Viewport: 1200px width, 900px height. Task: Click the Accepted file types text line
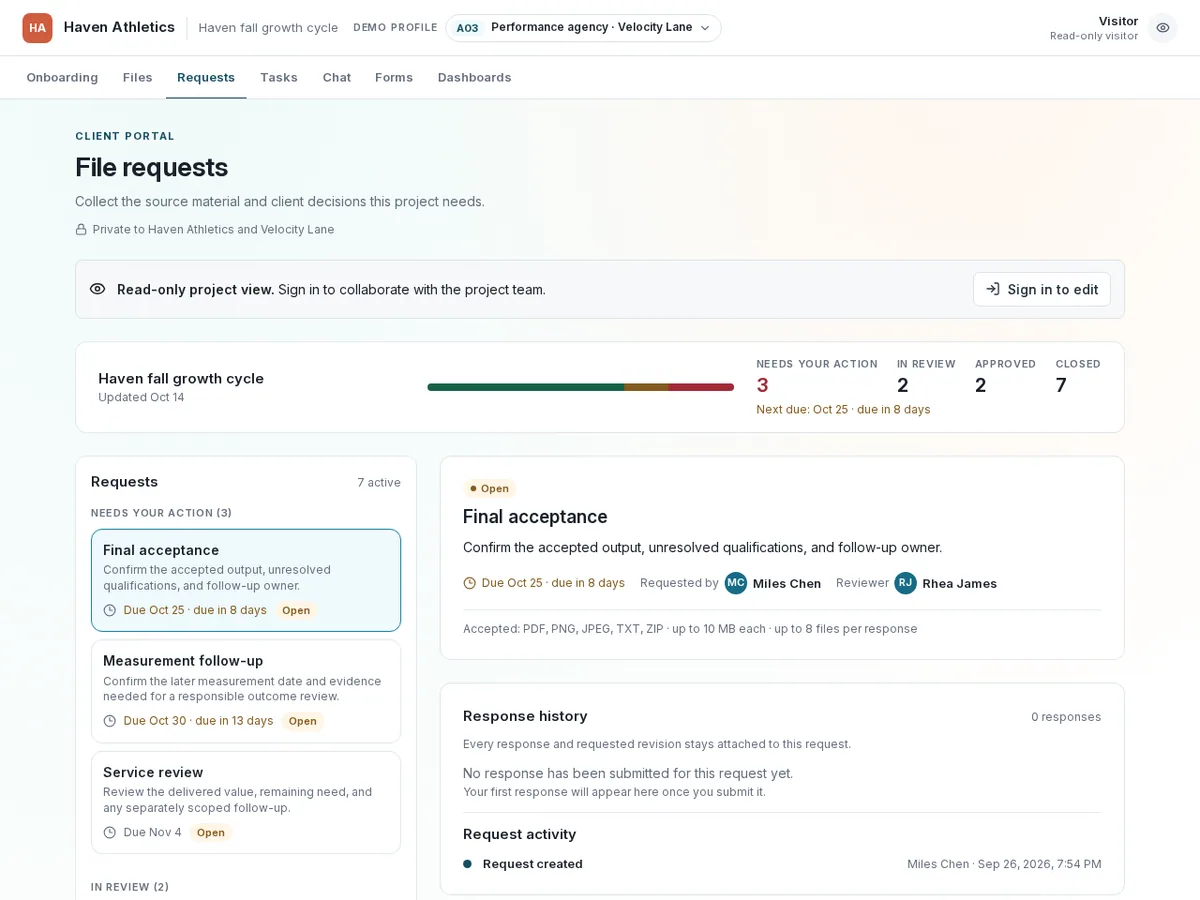690,629
